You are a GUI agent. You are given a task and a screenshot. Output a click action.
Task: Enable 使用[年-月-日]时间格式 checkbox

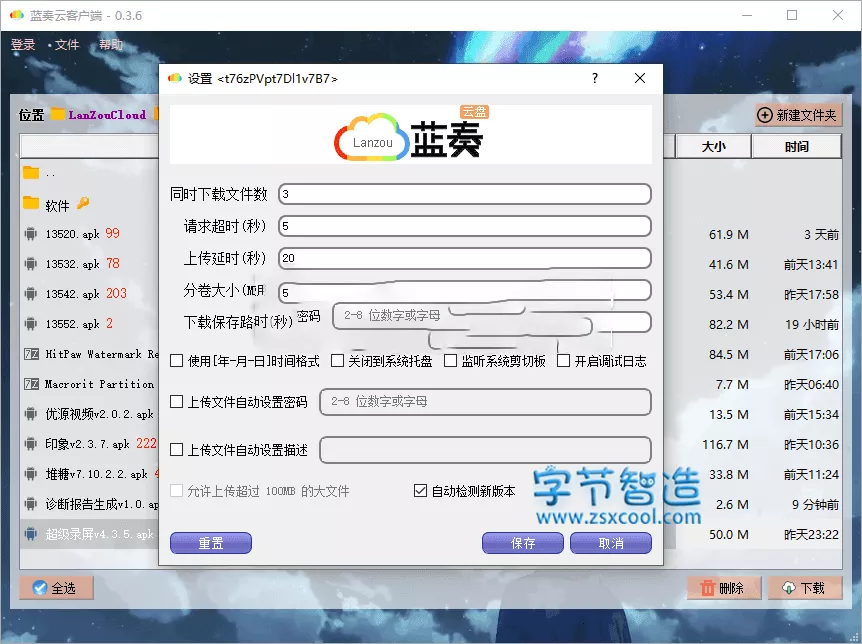(x=176, y=361)
